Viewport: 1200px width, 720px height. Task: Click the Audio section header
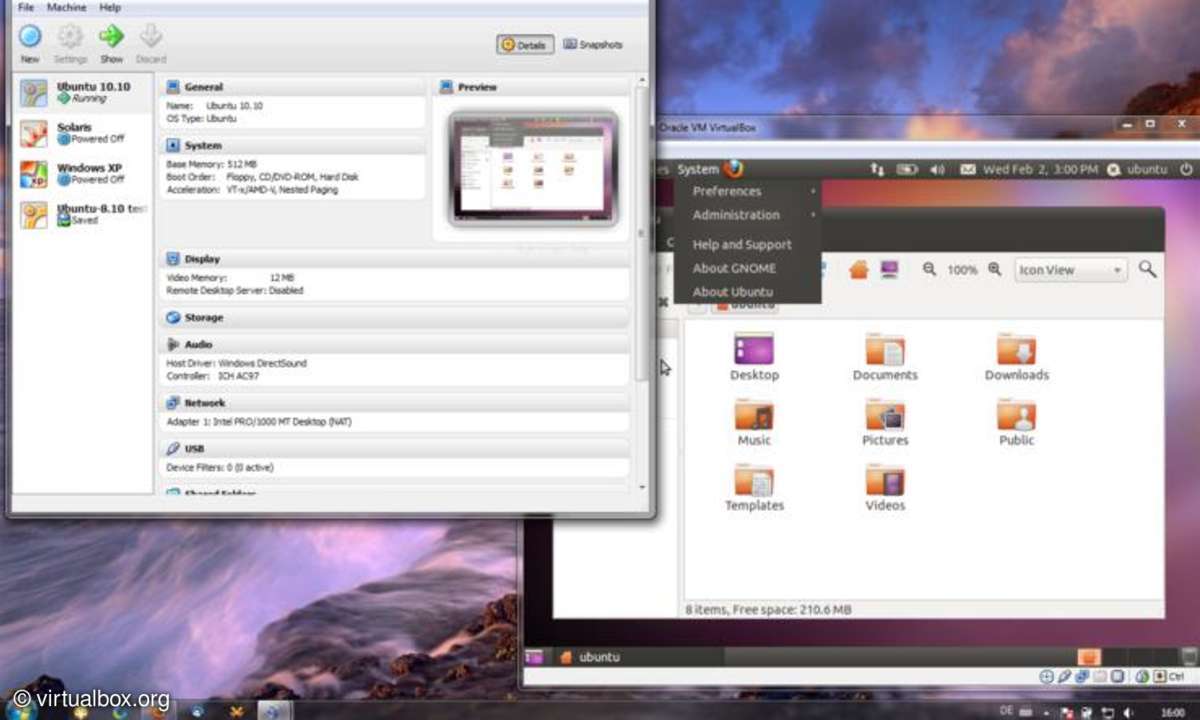(394, 344)
